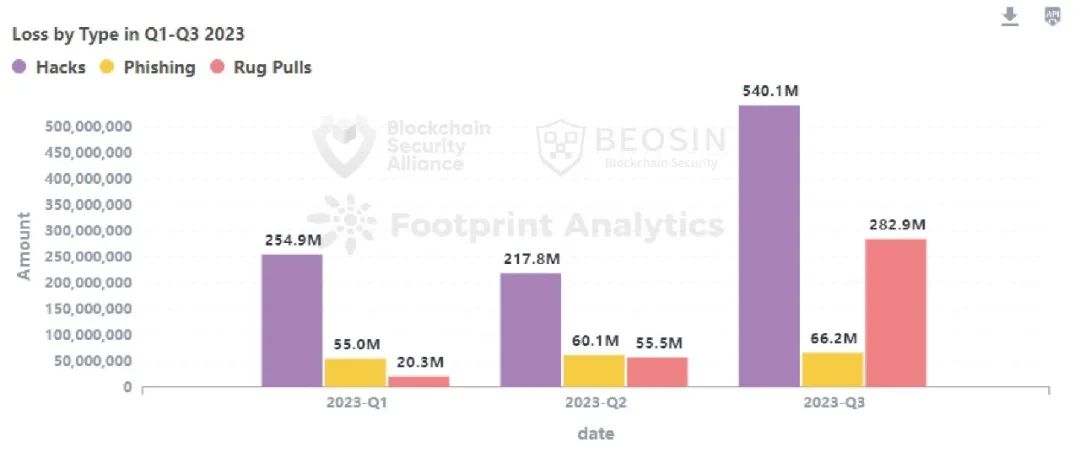Select the 2023-Q3 Rug Pulls bar (282.9M)

tap(894, 312)
